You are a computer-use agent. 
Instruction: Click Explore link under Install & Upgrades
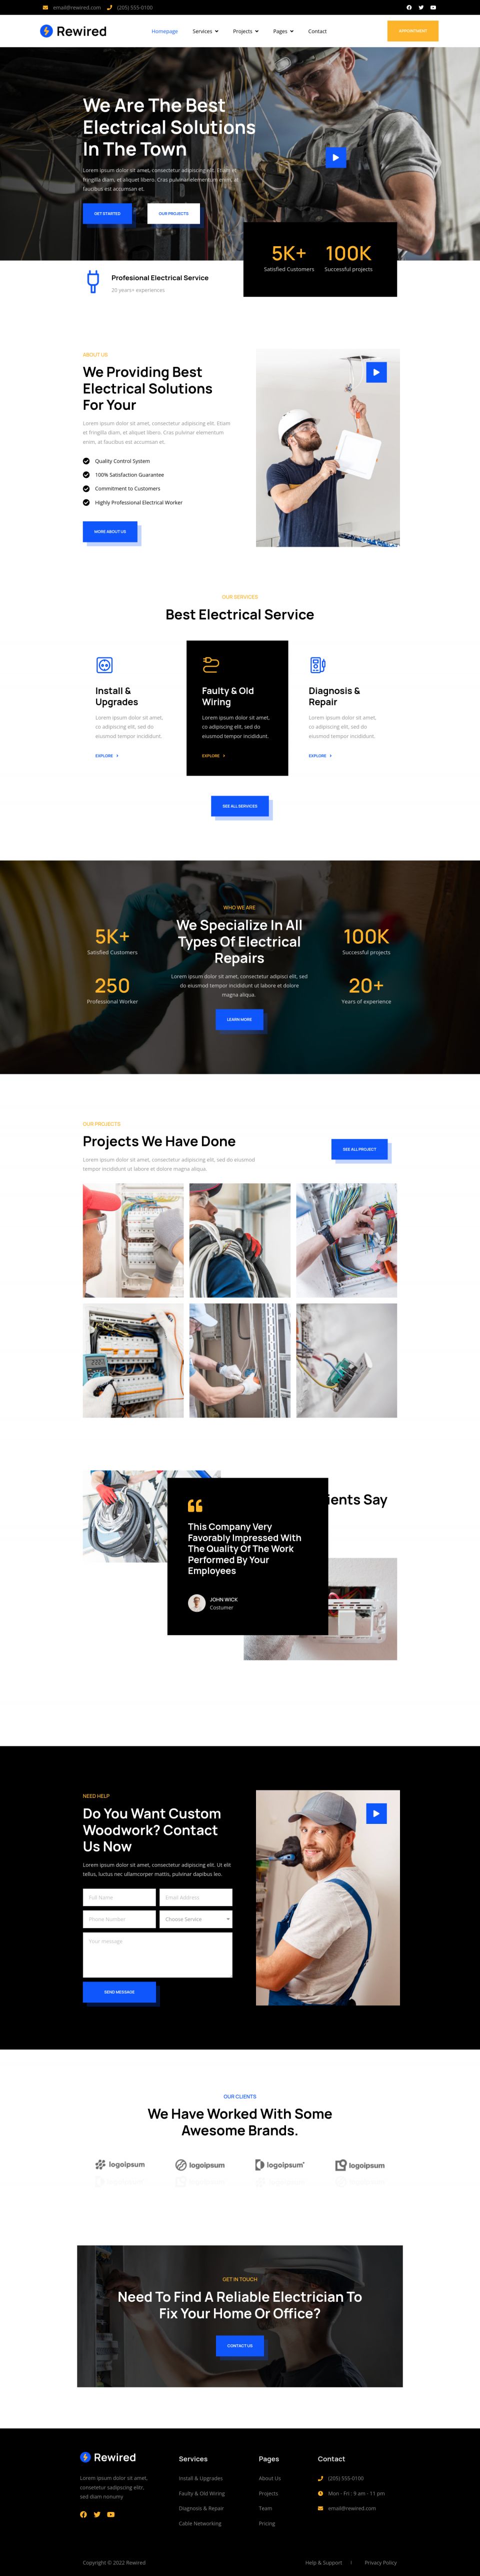[107, 756]
